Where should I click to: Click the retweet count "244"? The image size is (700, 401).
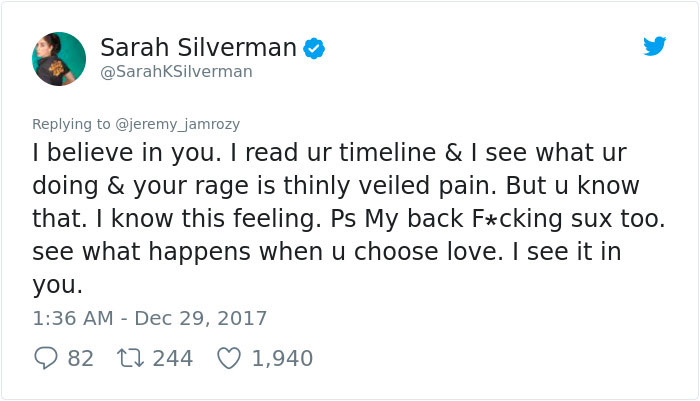click(x=173, y=358)
